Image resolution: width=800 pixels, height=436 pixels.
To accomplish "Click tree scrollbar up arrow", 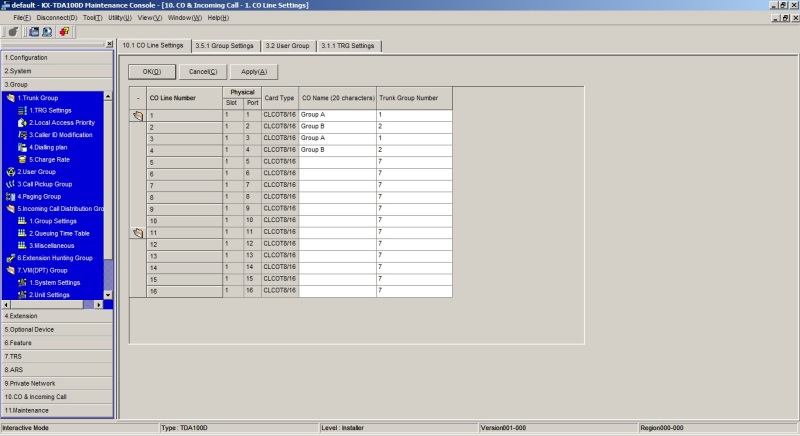I will 108,96.
